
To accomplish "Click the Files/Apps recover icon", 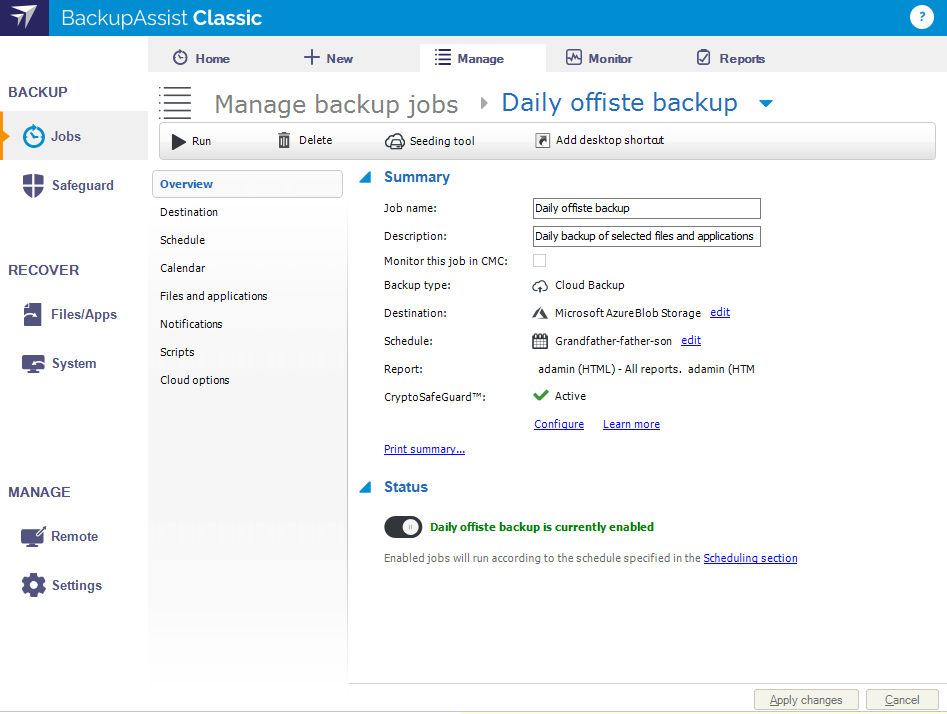I will click(x=33, y=314).
